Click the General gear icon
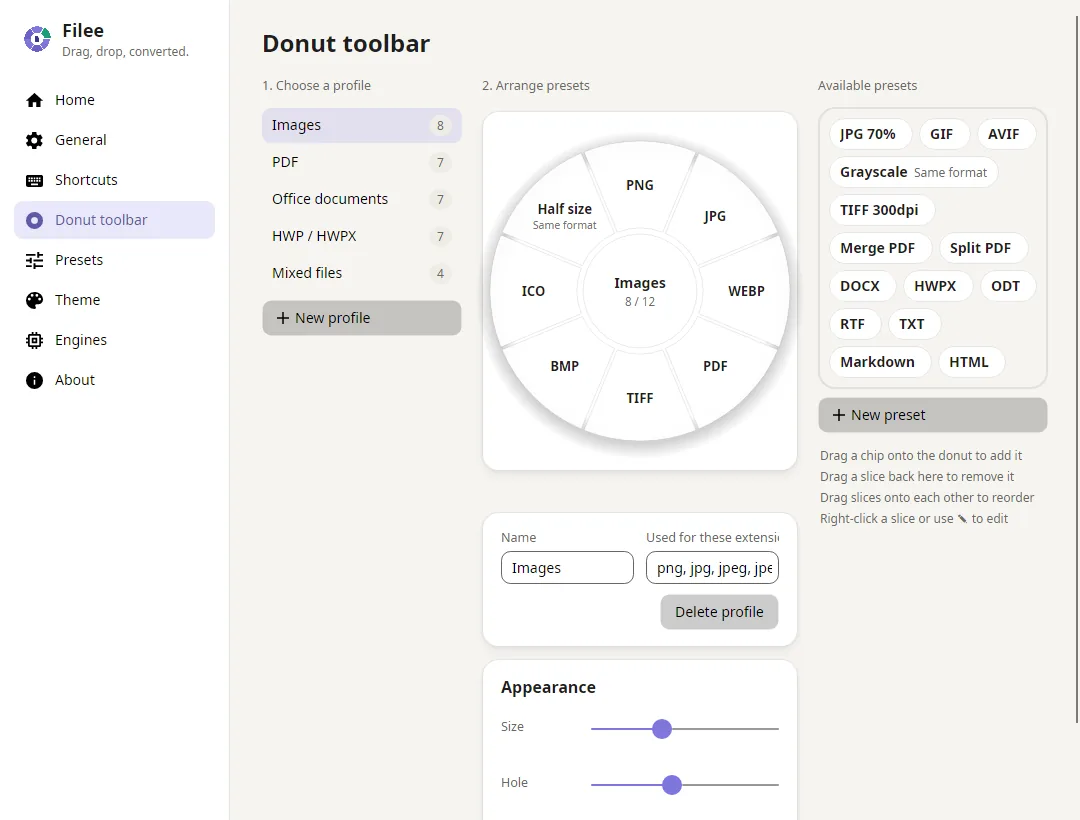 (34, 140)
